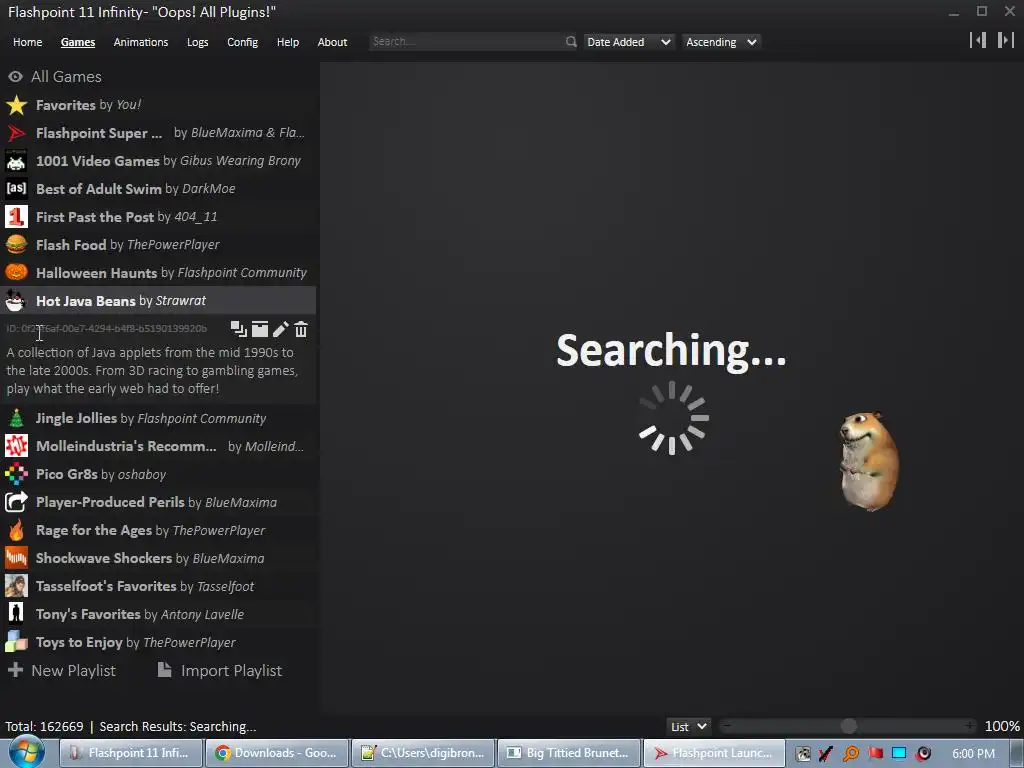
Task: Select the Toys to Enjoy playlist
Action: pos(159,643)
